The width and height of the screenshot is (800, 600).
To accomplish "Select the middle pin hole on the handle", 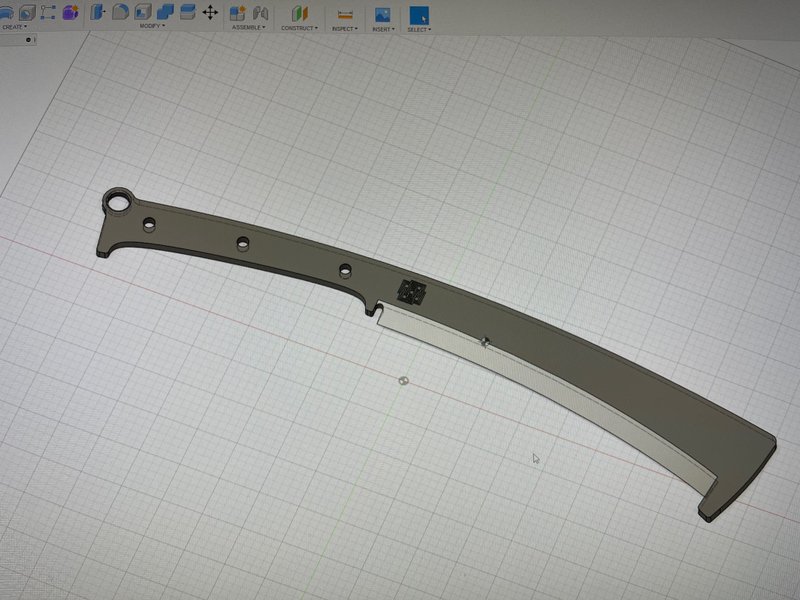I will [243, 242].
